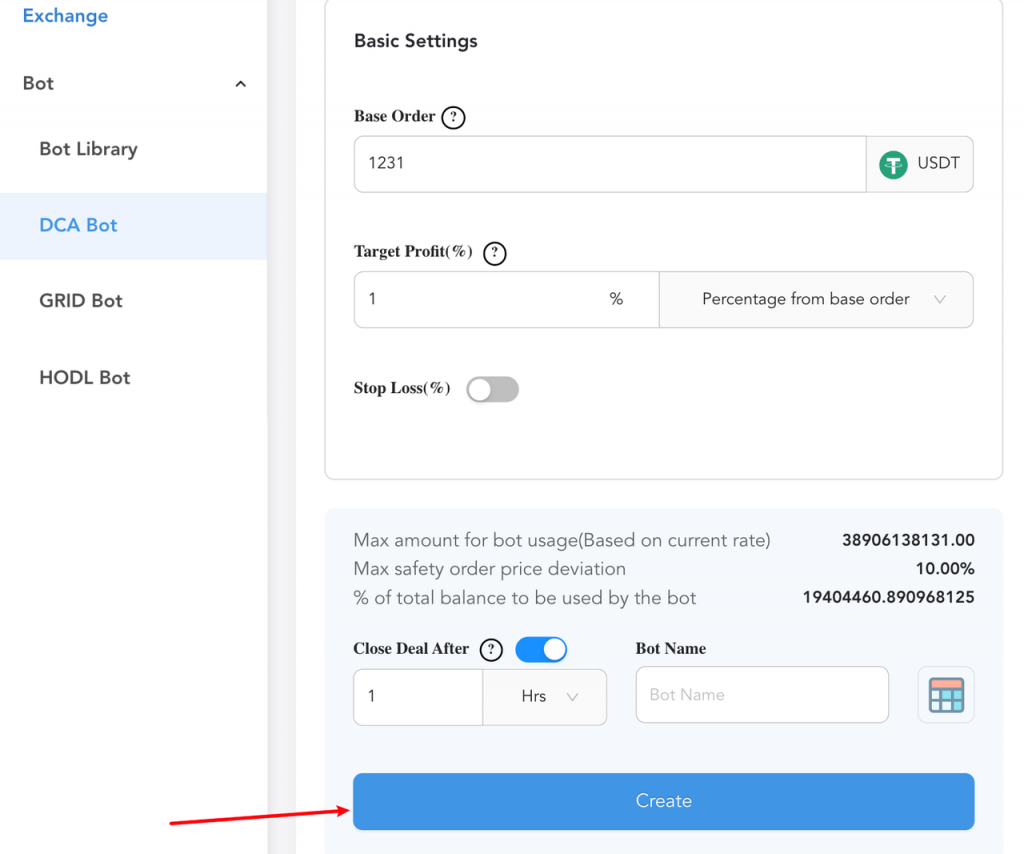
Task: Click the question mark next to Target Profit(%)
Action: [x=494, y=253]
